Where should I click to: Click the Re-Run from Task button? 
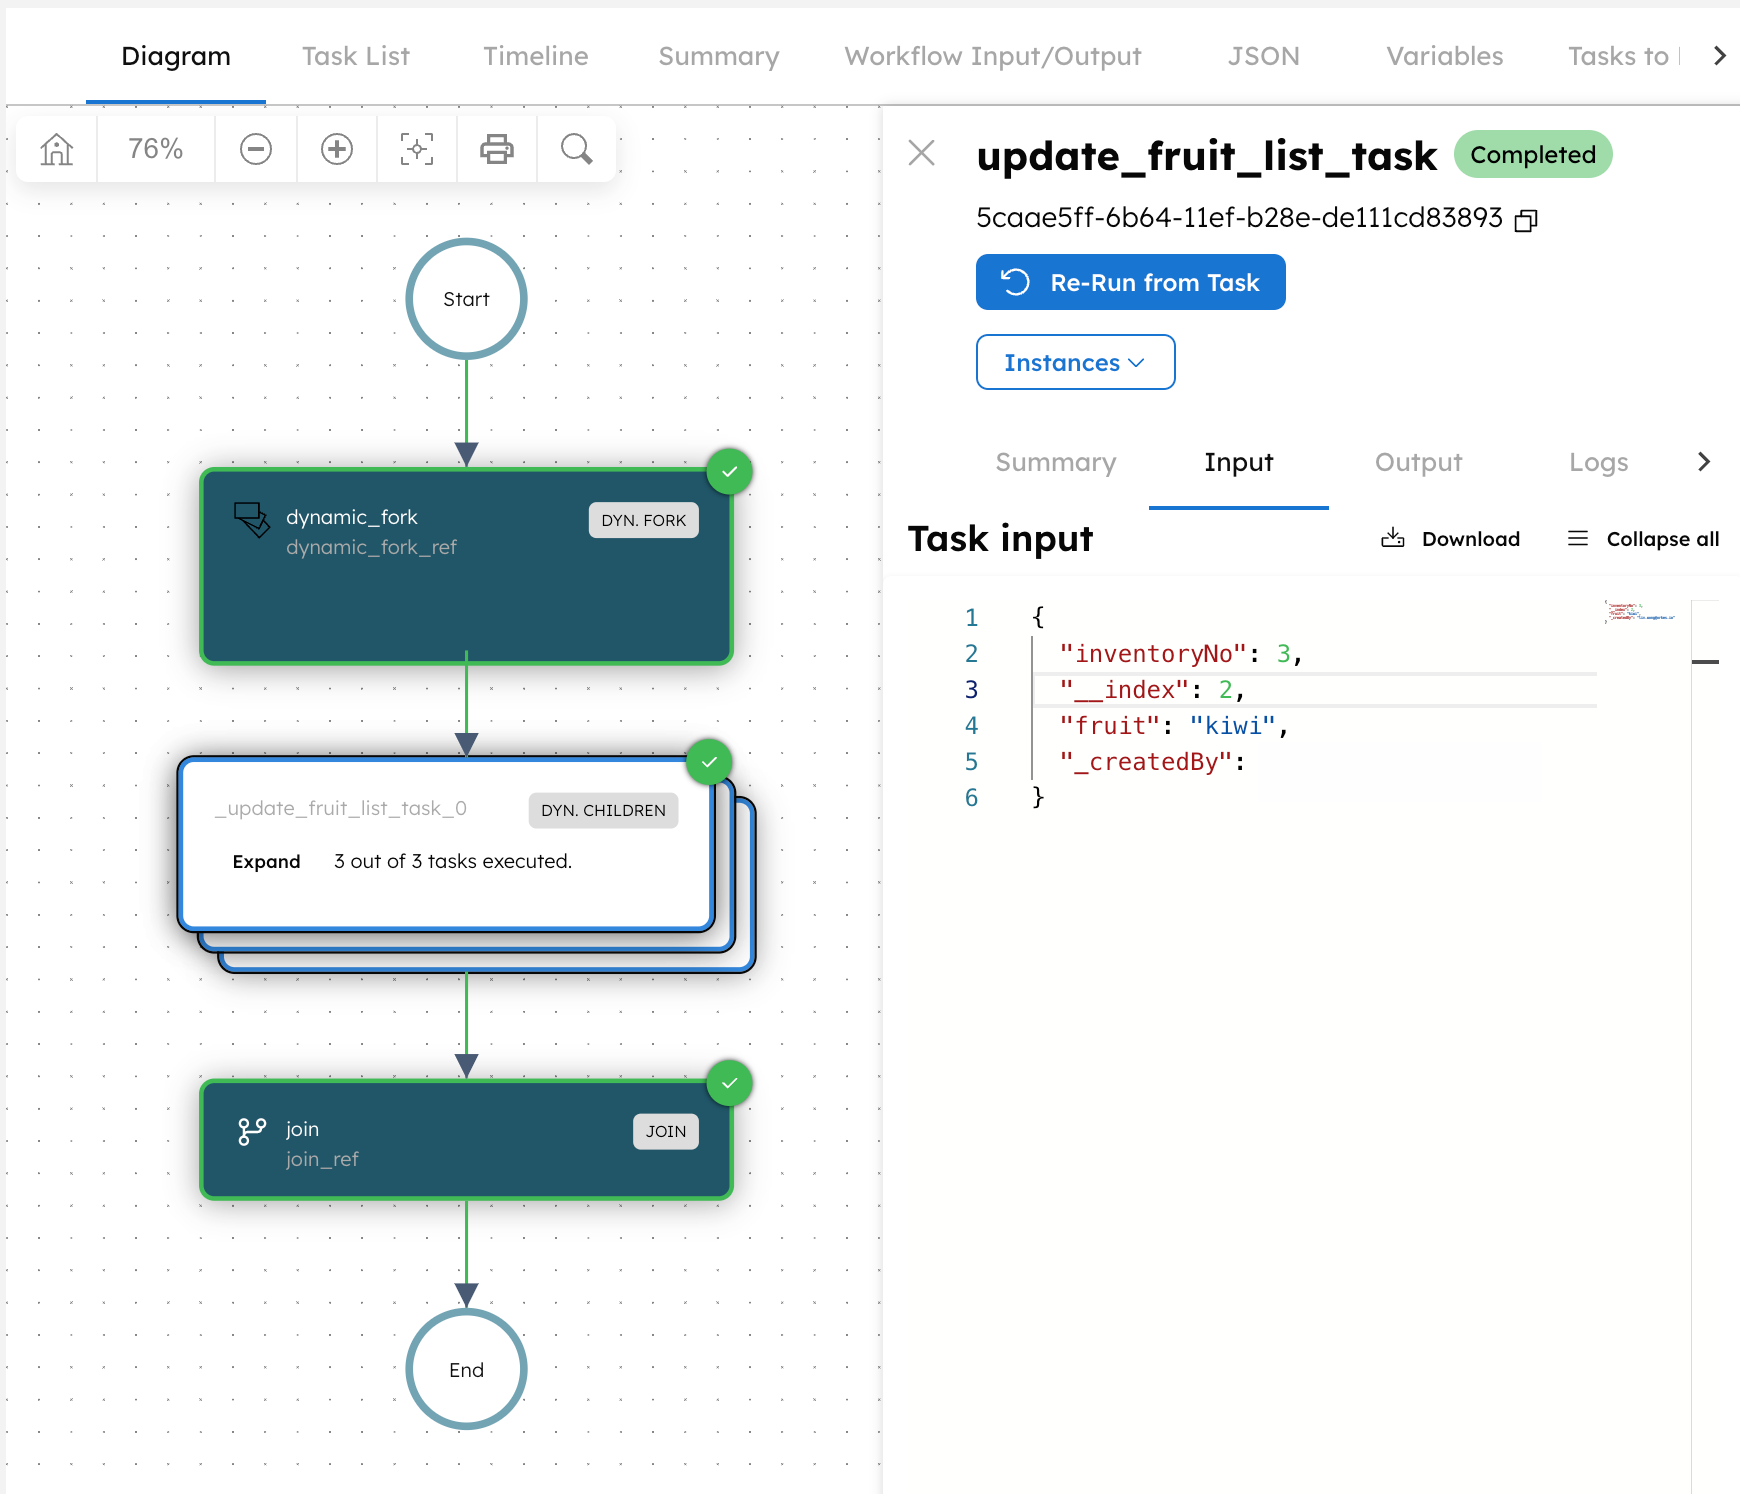tap(1130, 282)
